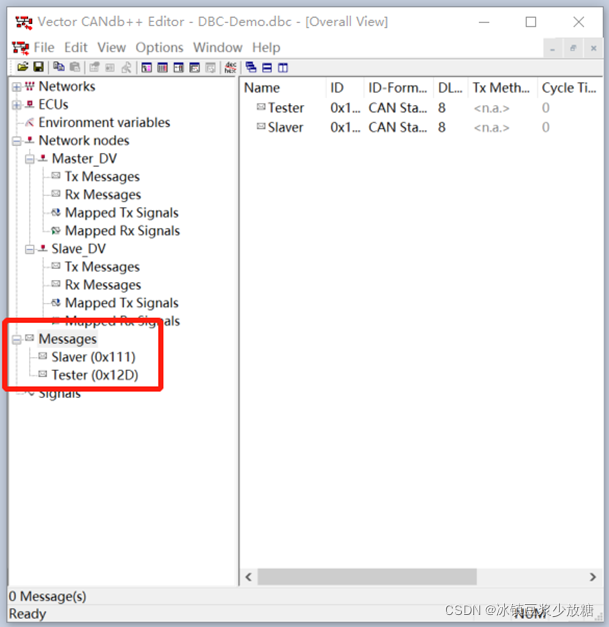Click the first view list toolbar icon
This screenshot has height=627, width=609.
point(147,68)
